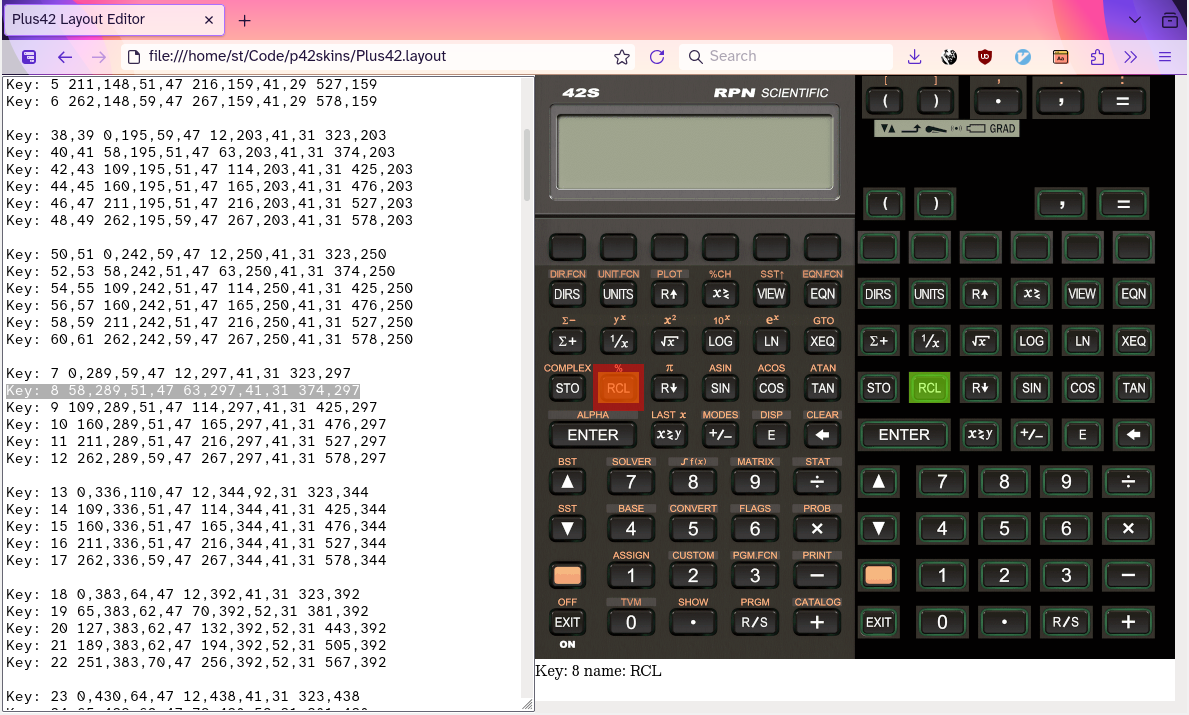Screen dimensions: 1189x715
Task: Click the ENTER key in right sprite panel
Action: point(904,435)
